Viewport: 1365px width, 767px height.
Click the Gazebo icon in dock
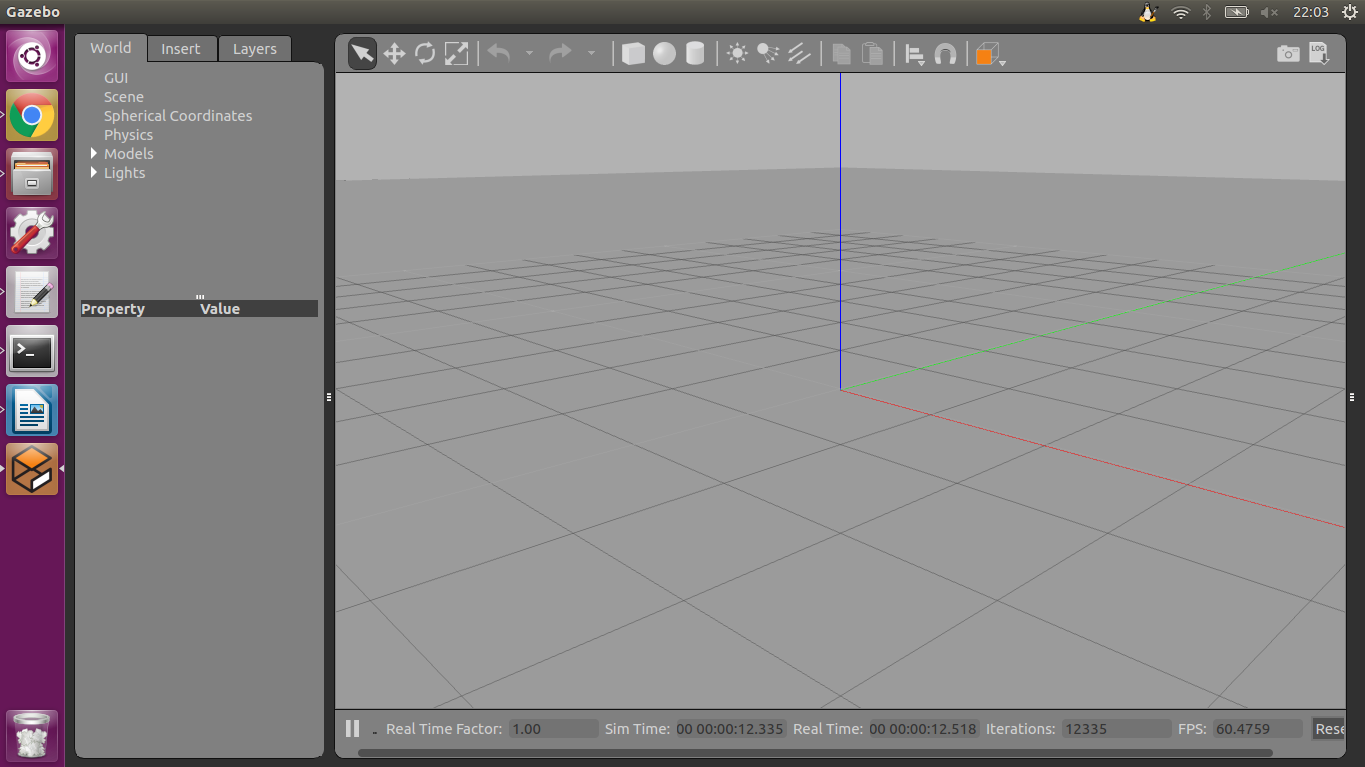point(32,469)
